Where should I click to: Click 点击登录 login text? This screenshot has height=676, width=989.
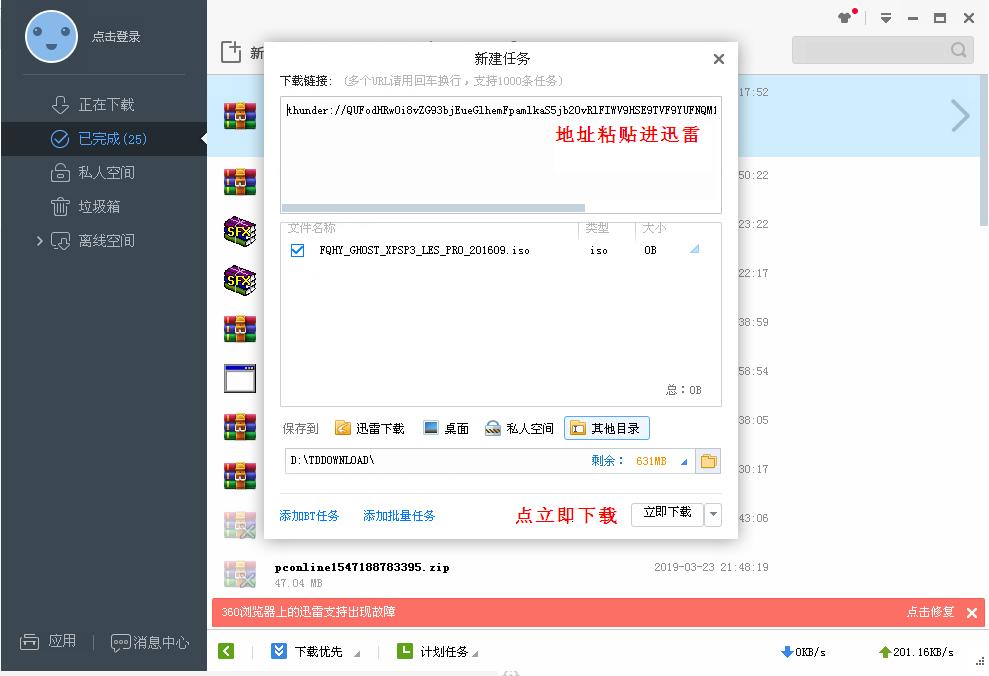[x=116, y=37]
